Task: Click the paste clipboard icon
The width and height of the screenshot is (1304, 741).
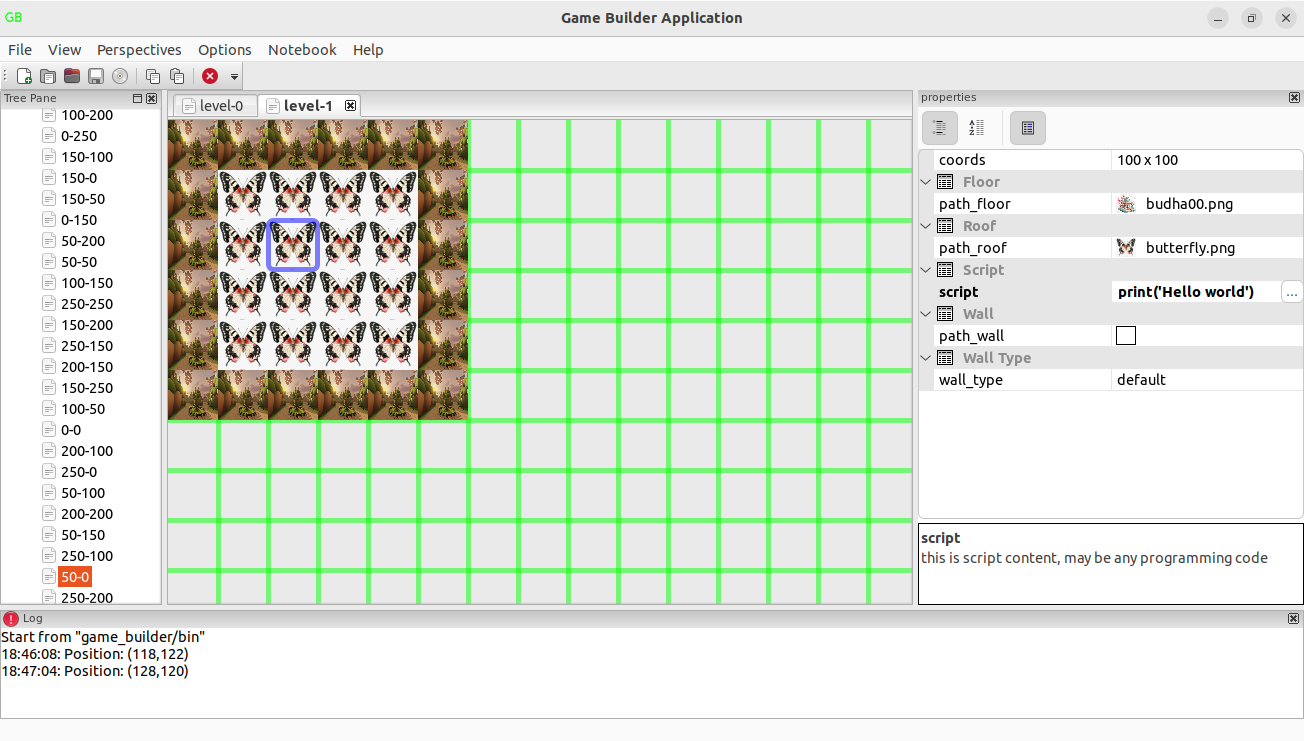Action: pyautogui.click(x=177, y=76)
